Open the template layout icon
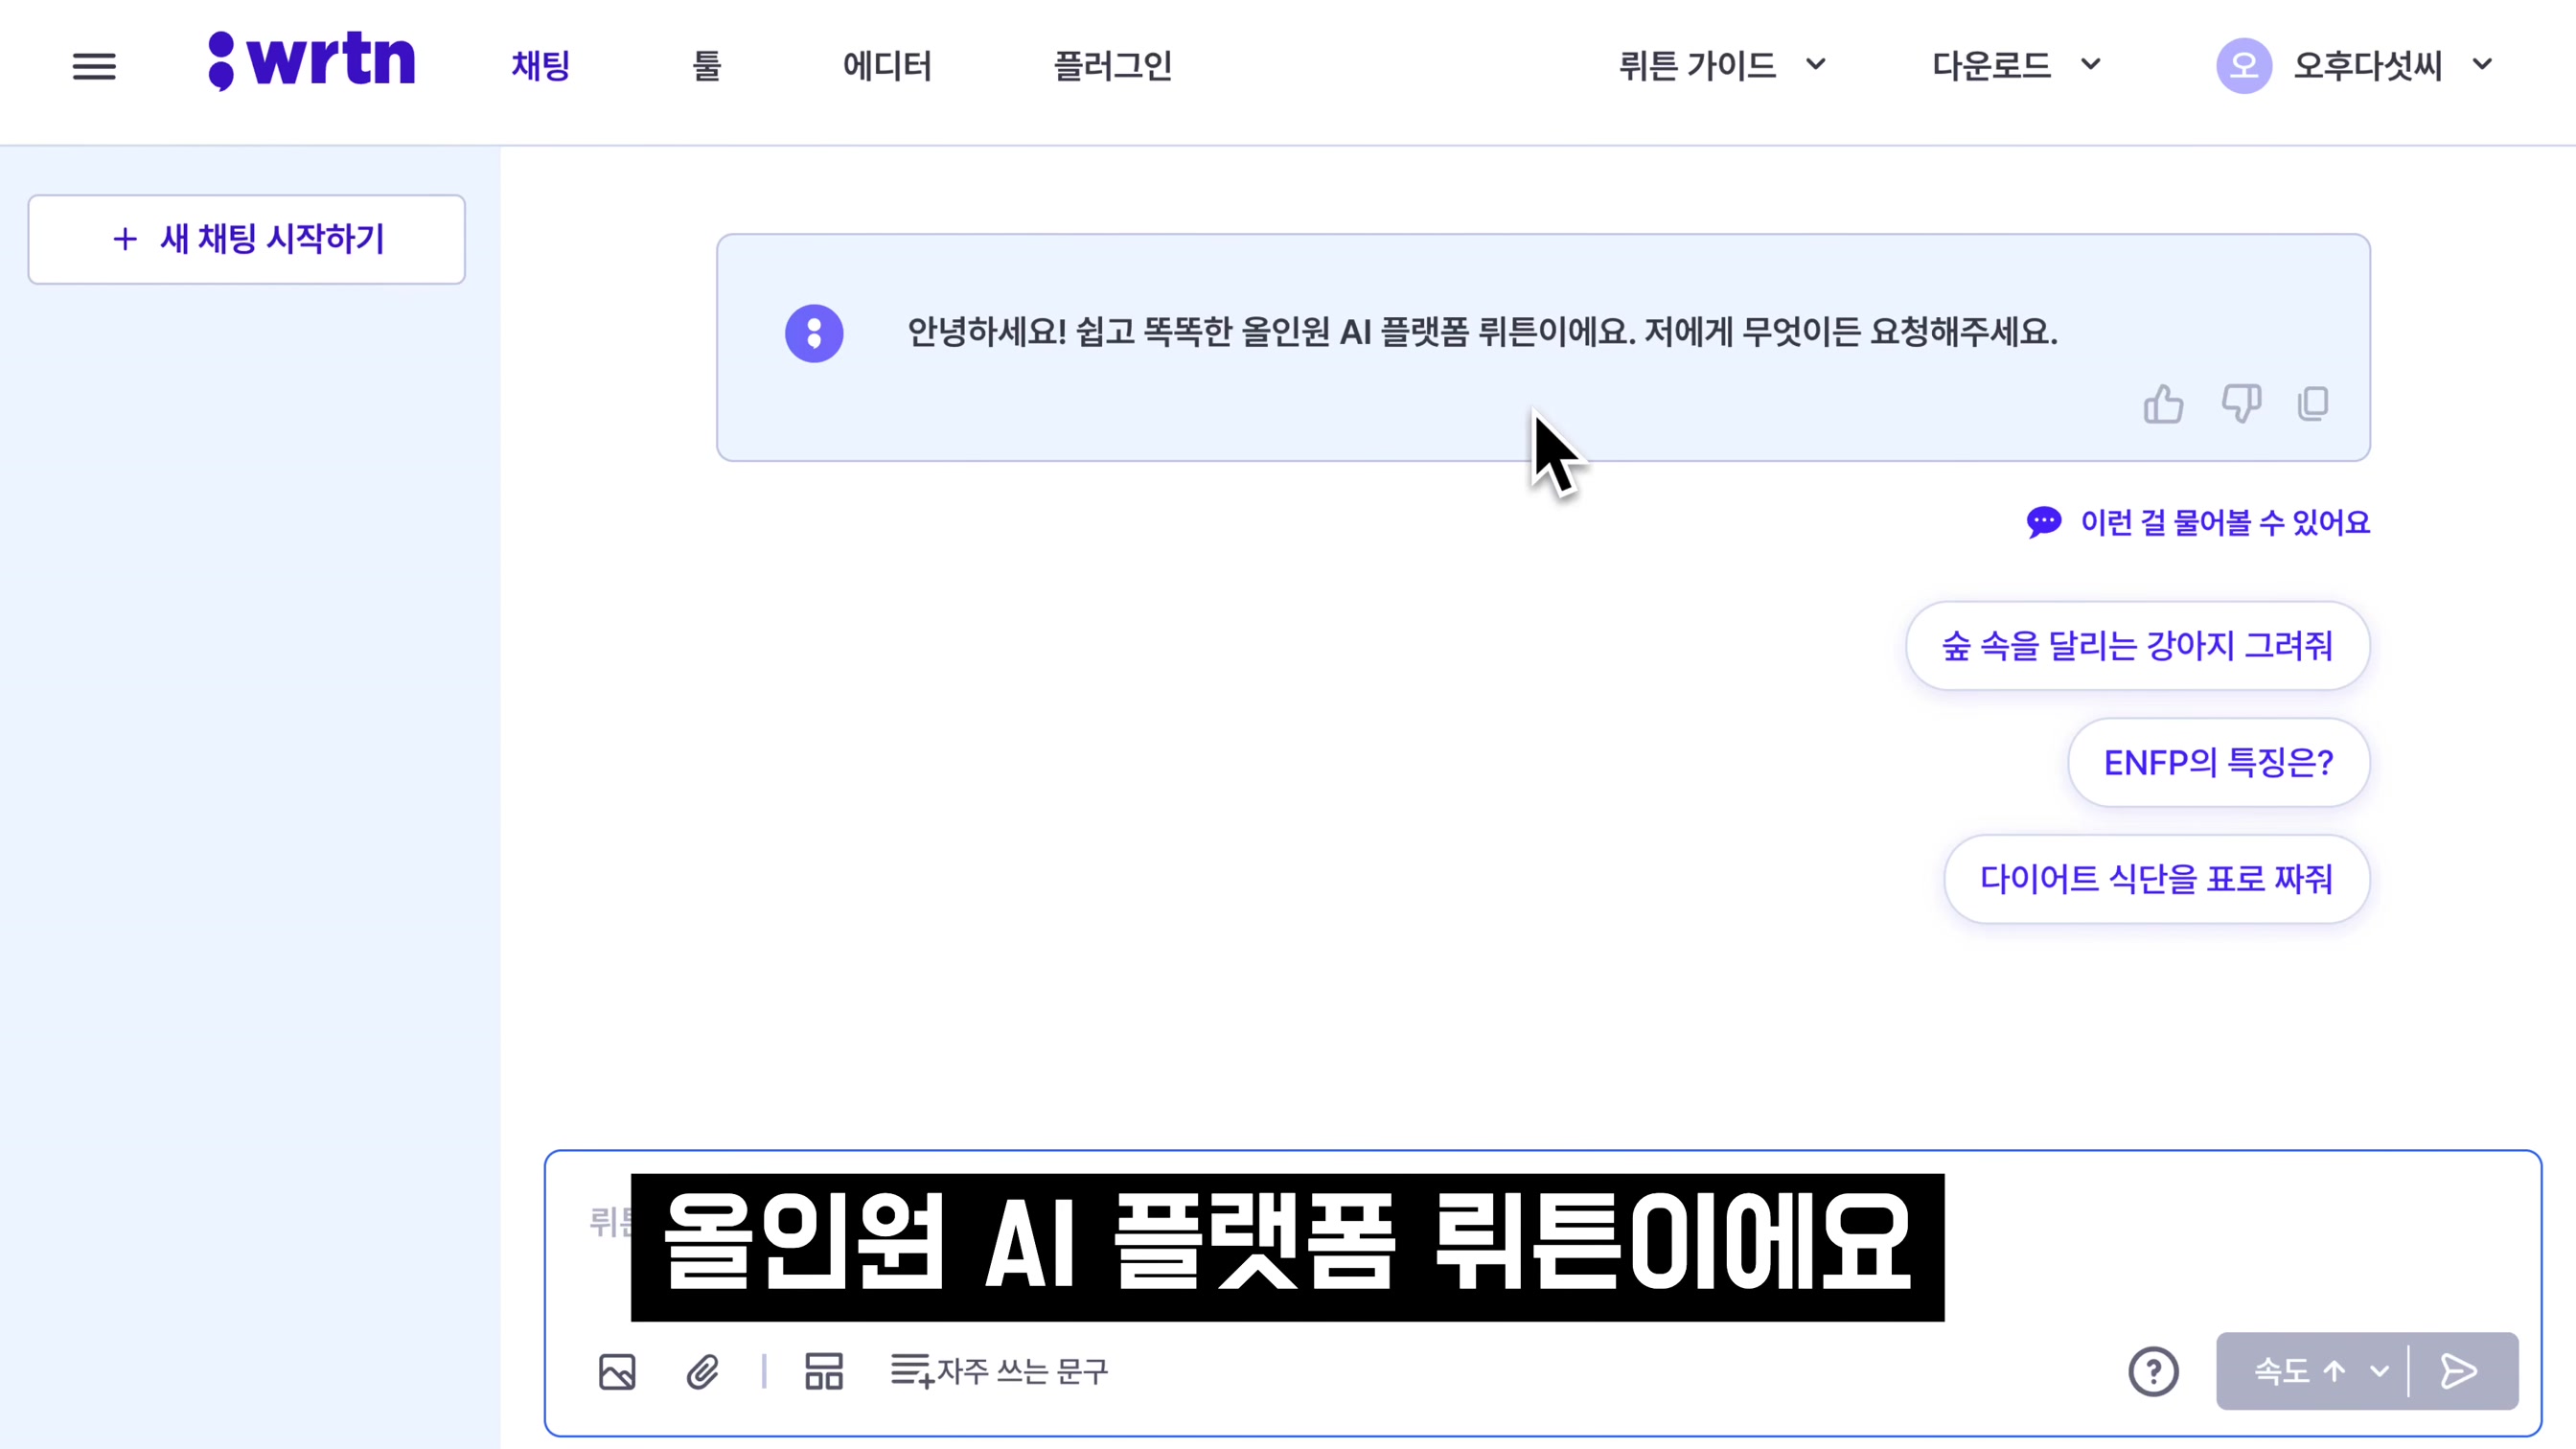2576x1449 pixels. (x=824, y=1372)
